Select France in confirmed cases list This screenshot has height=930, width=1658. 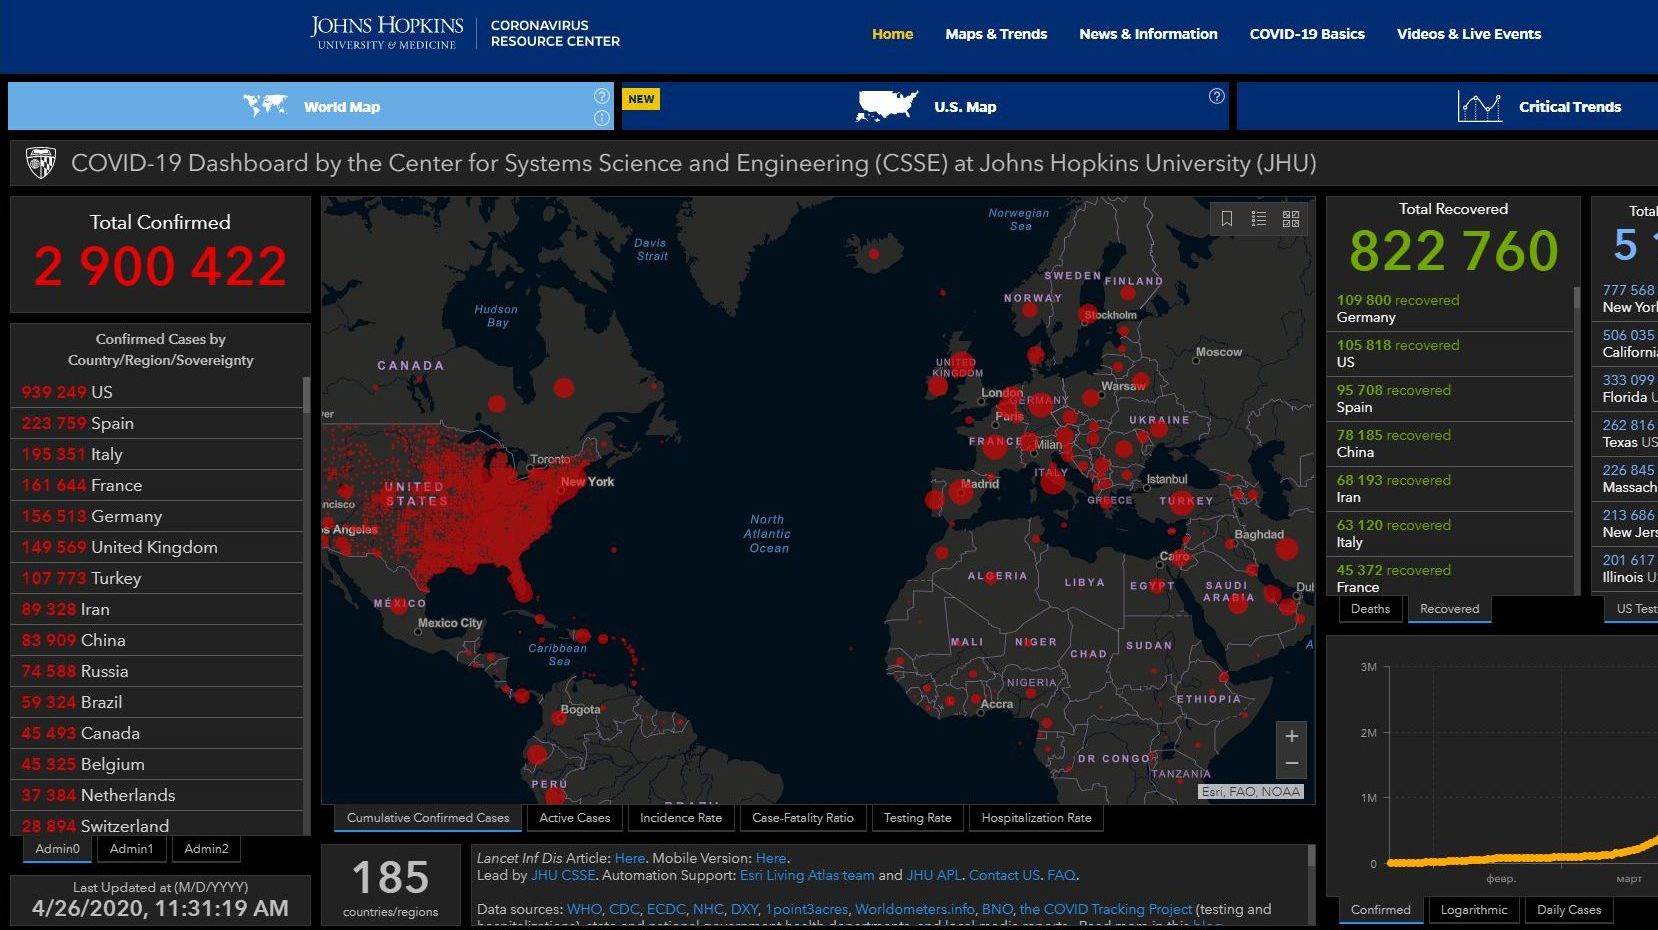[156, 485]
